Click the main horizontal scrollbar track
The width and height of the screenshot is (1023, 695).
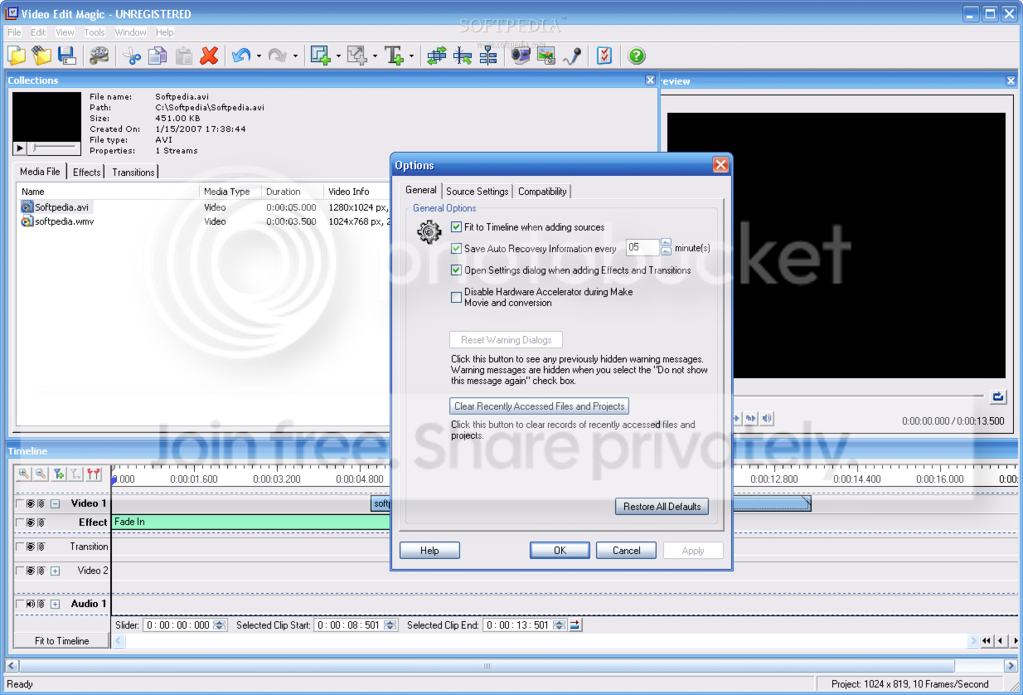(x=487, y=666)
